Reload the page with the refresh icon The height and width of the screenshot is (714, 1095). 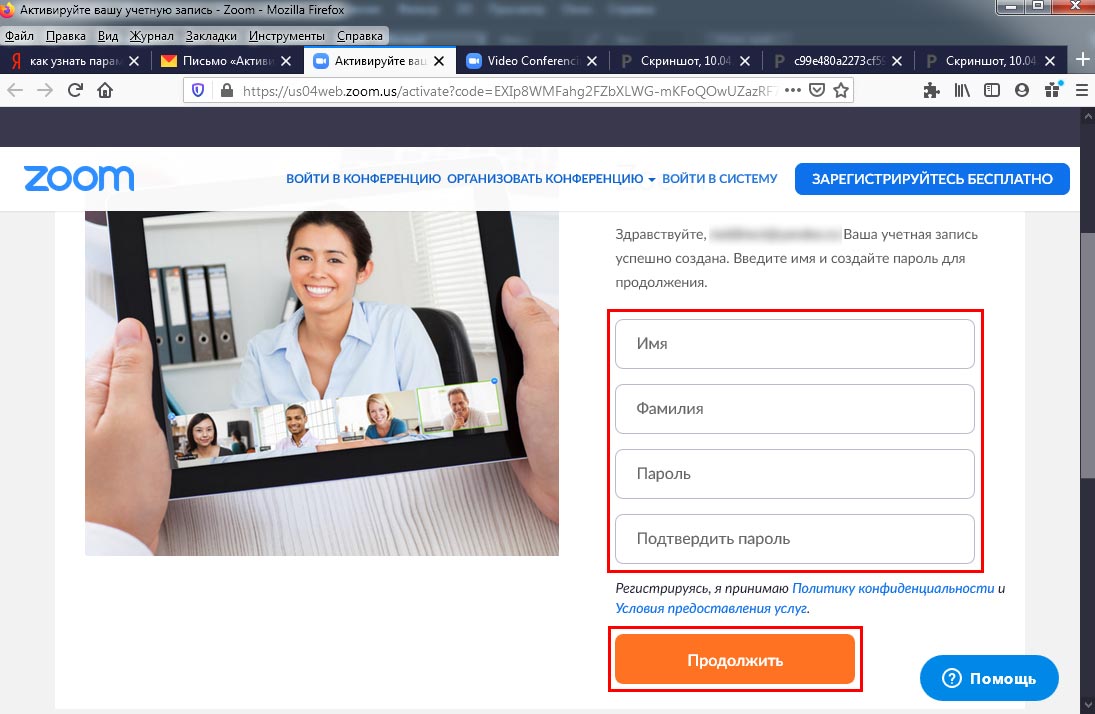point(75,90)
